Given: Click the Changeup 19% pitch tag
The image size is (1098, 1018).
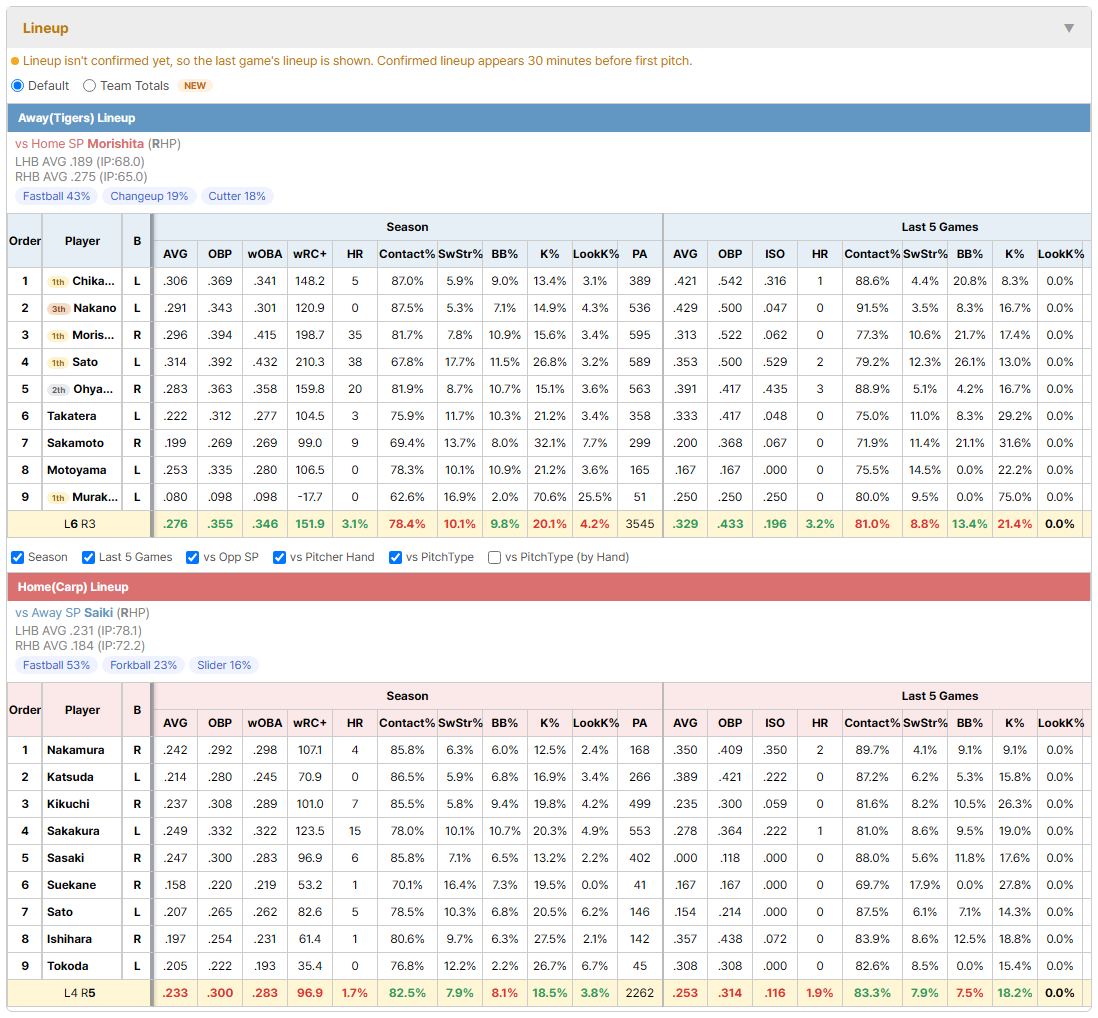Looking at the screenshot, I should coord(149,196).
